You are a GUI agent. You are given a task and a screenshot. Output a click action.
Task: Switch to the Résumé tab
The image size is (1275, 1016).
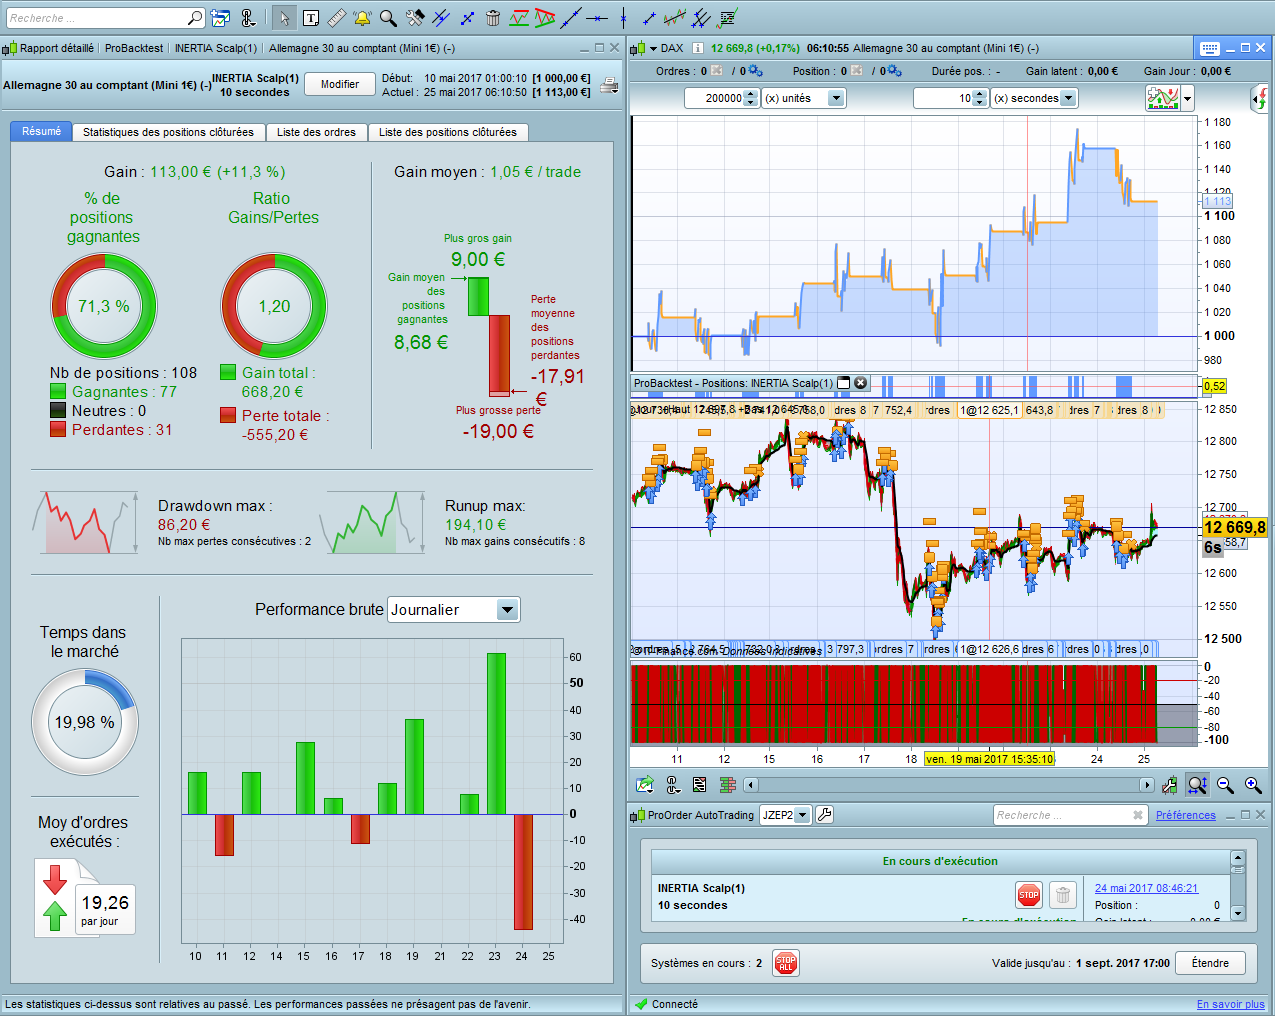(41, 131)
